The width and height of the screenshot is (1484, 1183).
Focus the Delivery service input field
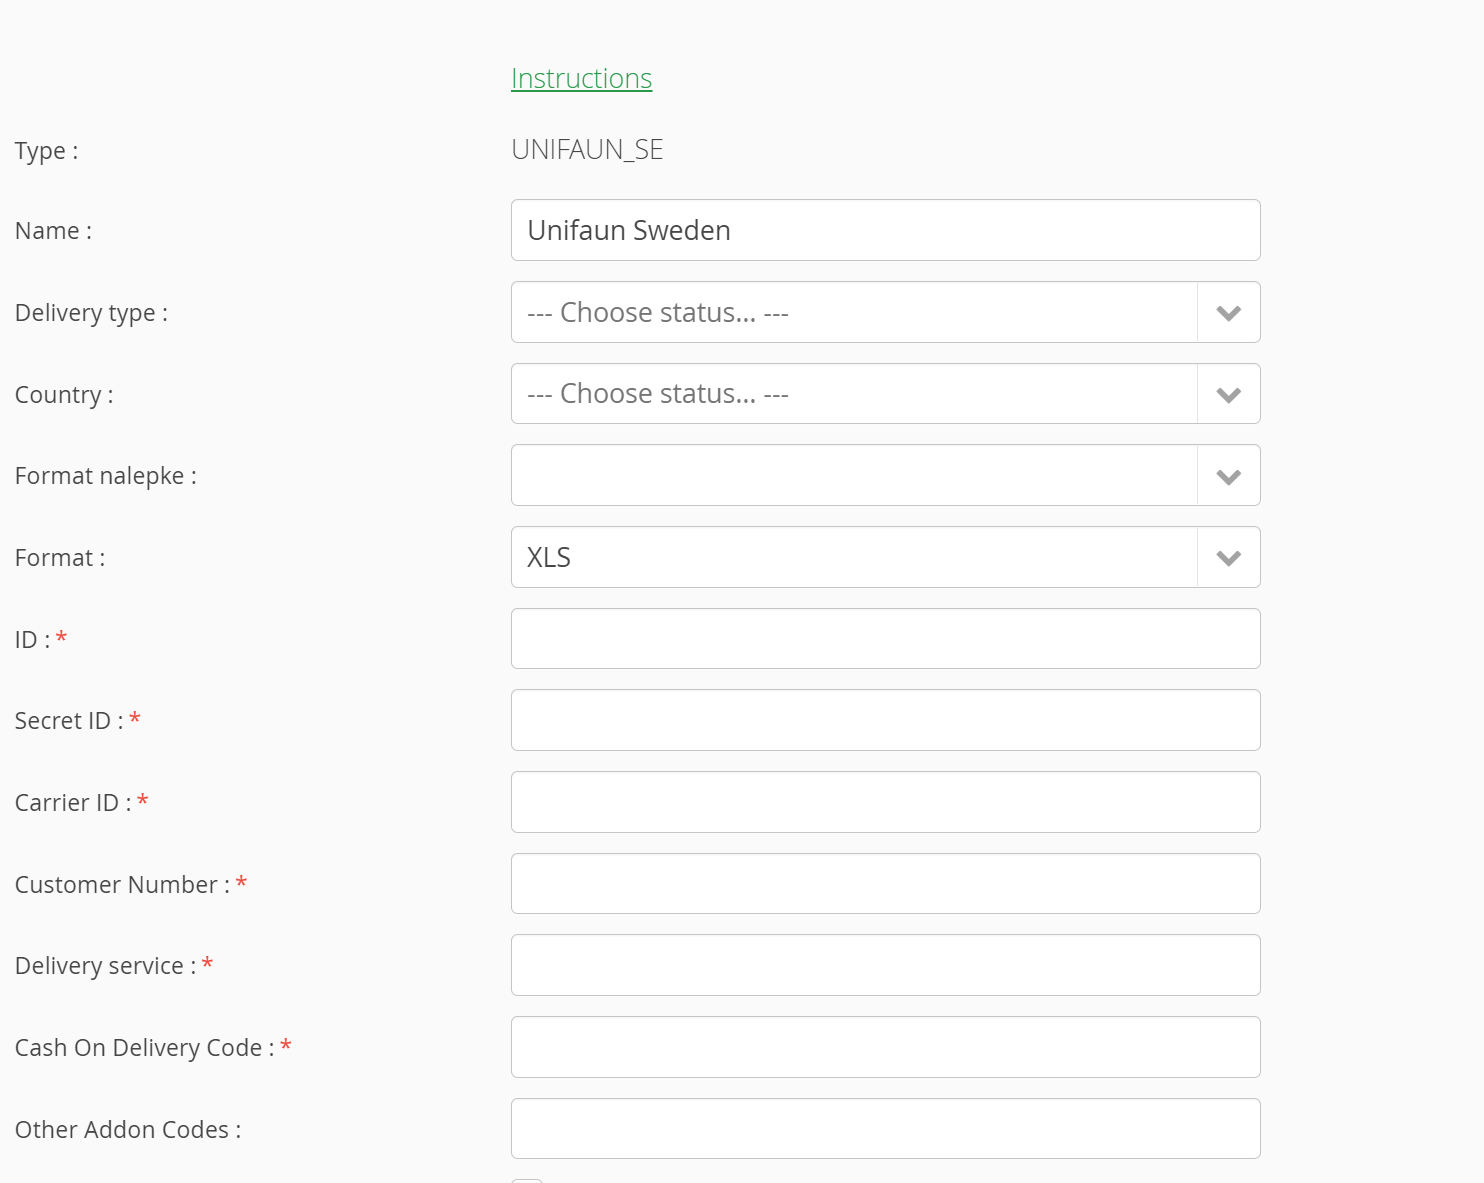[x=885, y=965]
